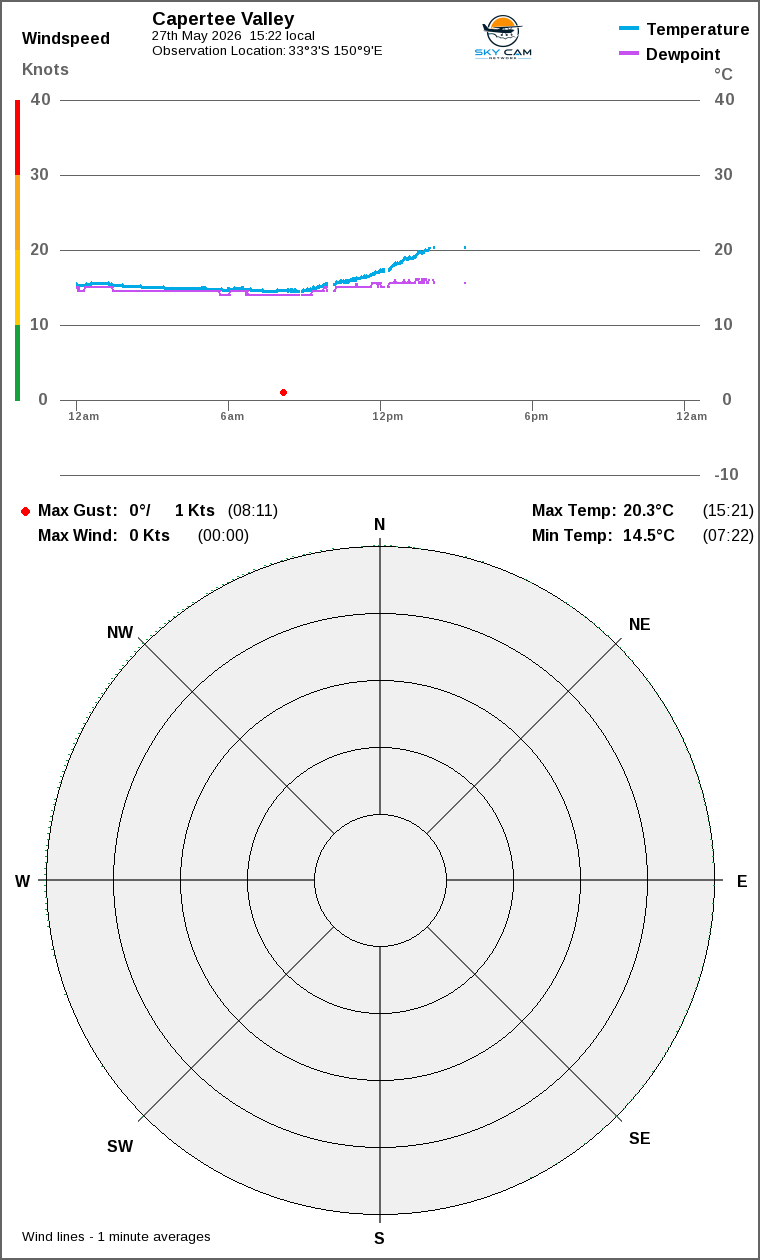Click the N compass label

(x=380, y=525)
